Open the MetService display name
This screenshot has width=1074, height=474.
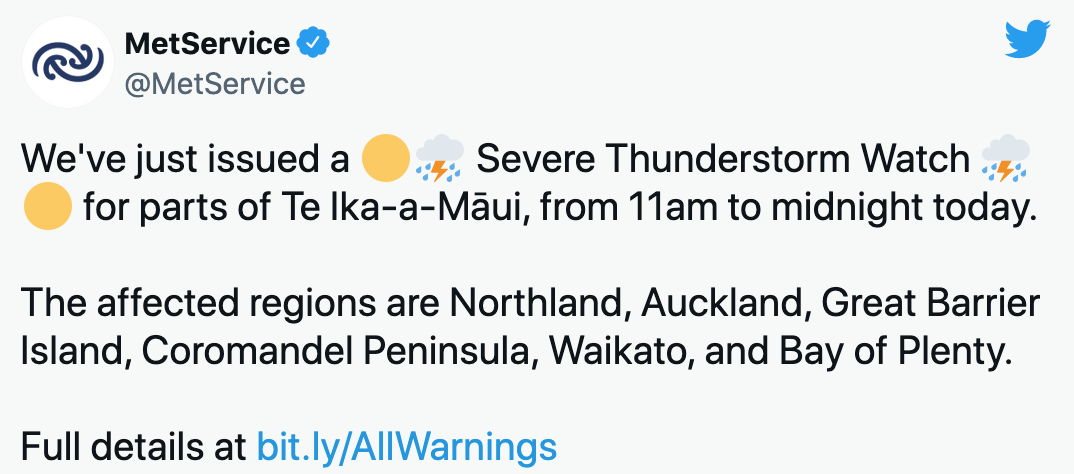(208, 44)
